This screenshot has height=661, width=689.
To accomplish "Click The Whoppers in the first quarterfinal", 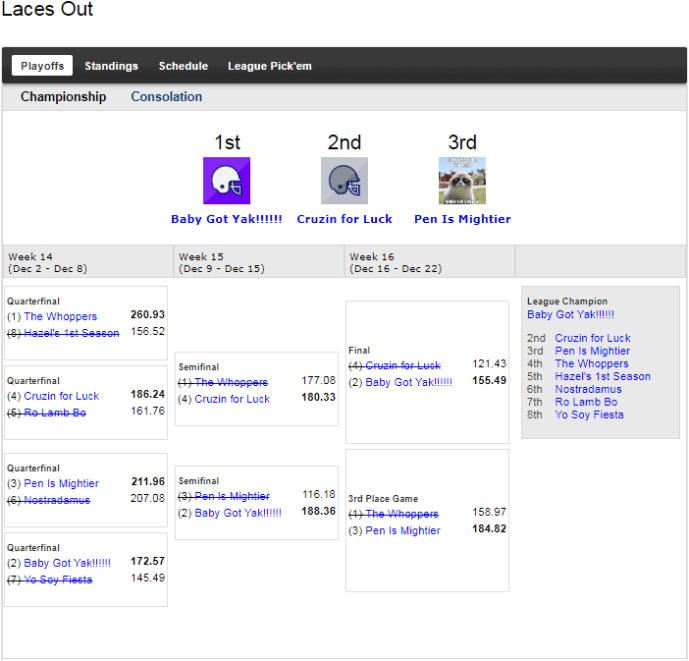I will (x=60, y=316).
